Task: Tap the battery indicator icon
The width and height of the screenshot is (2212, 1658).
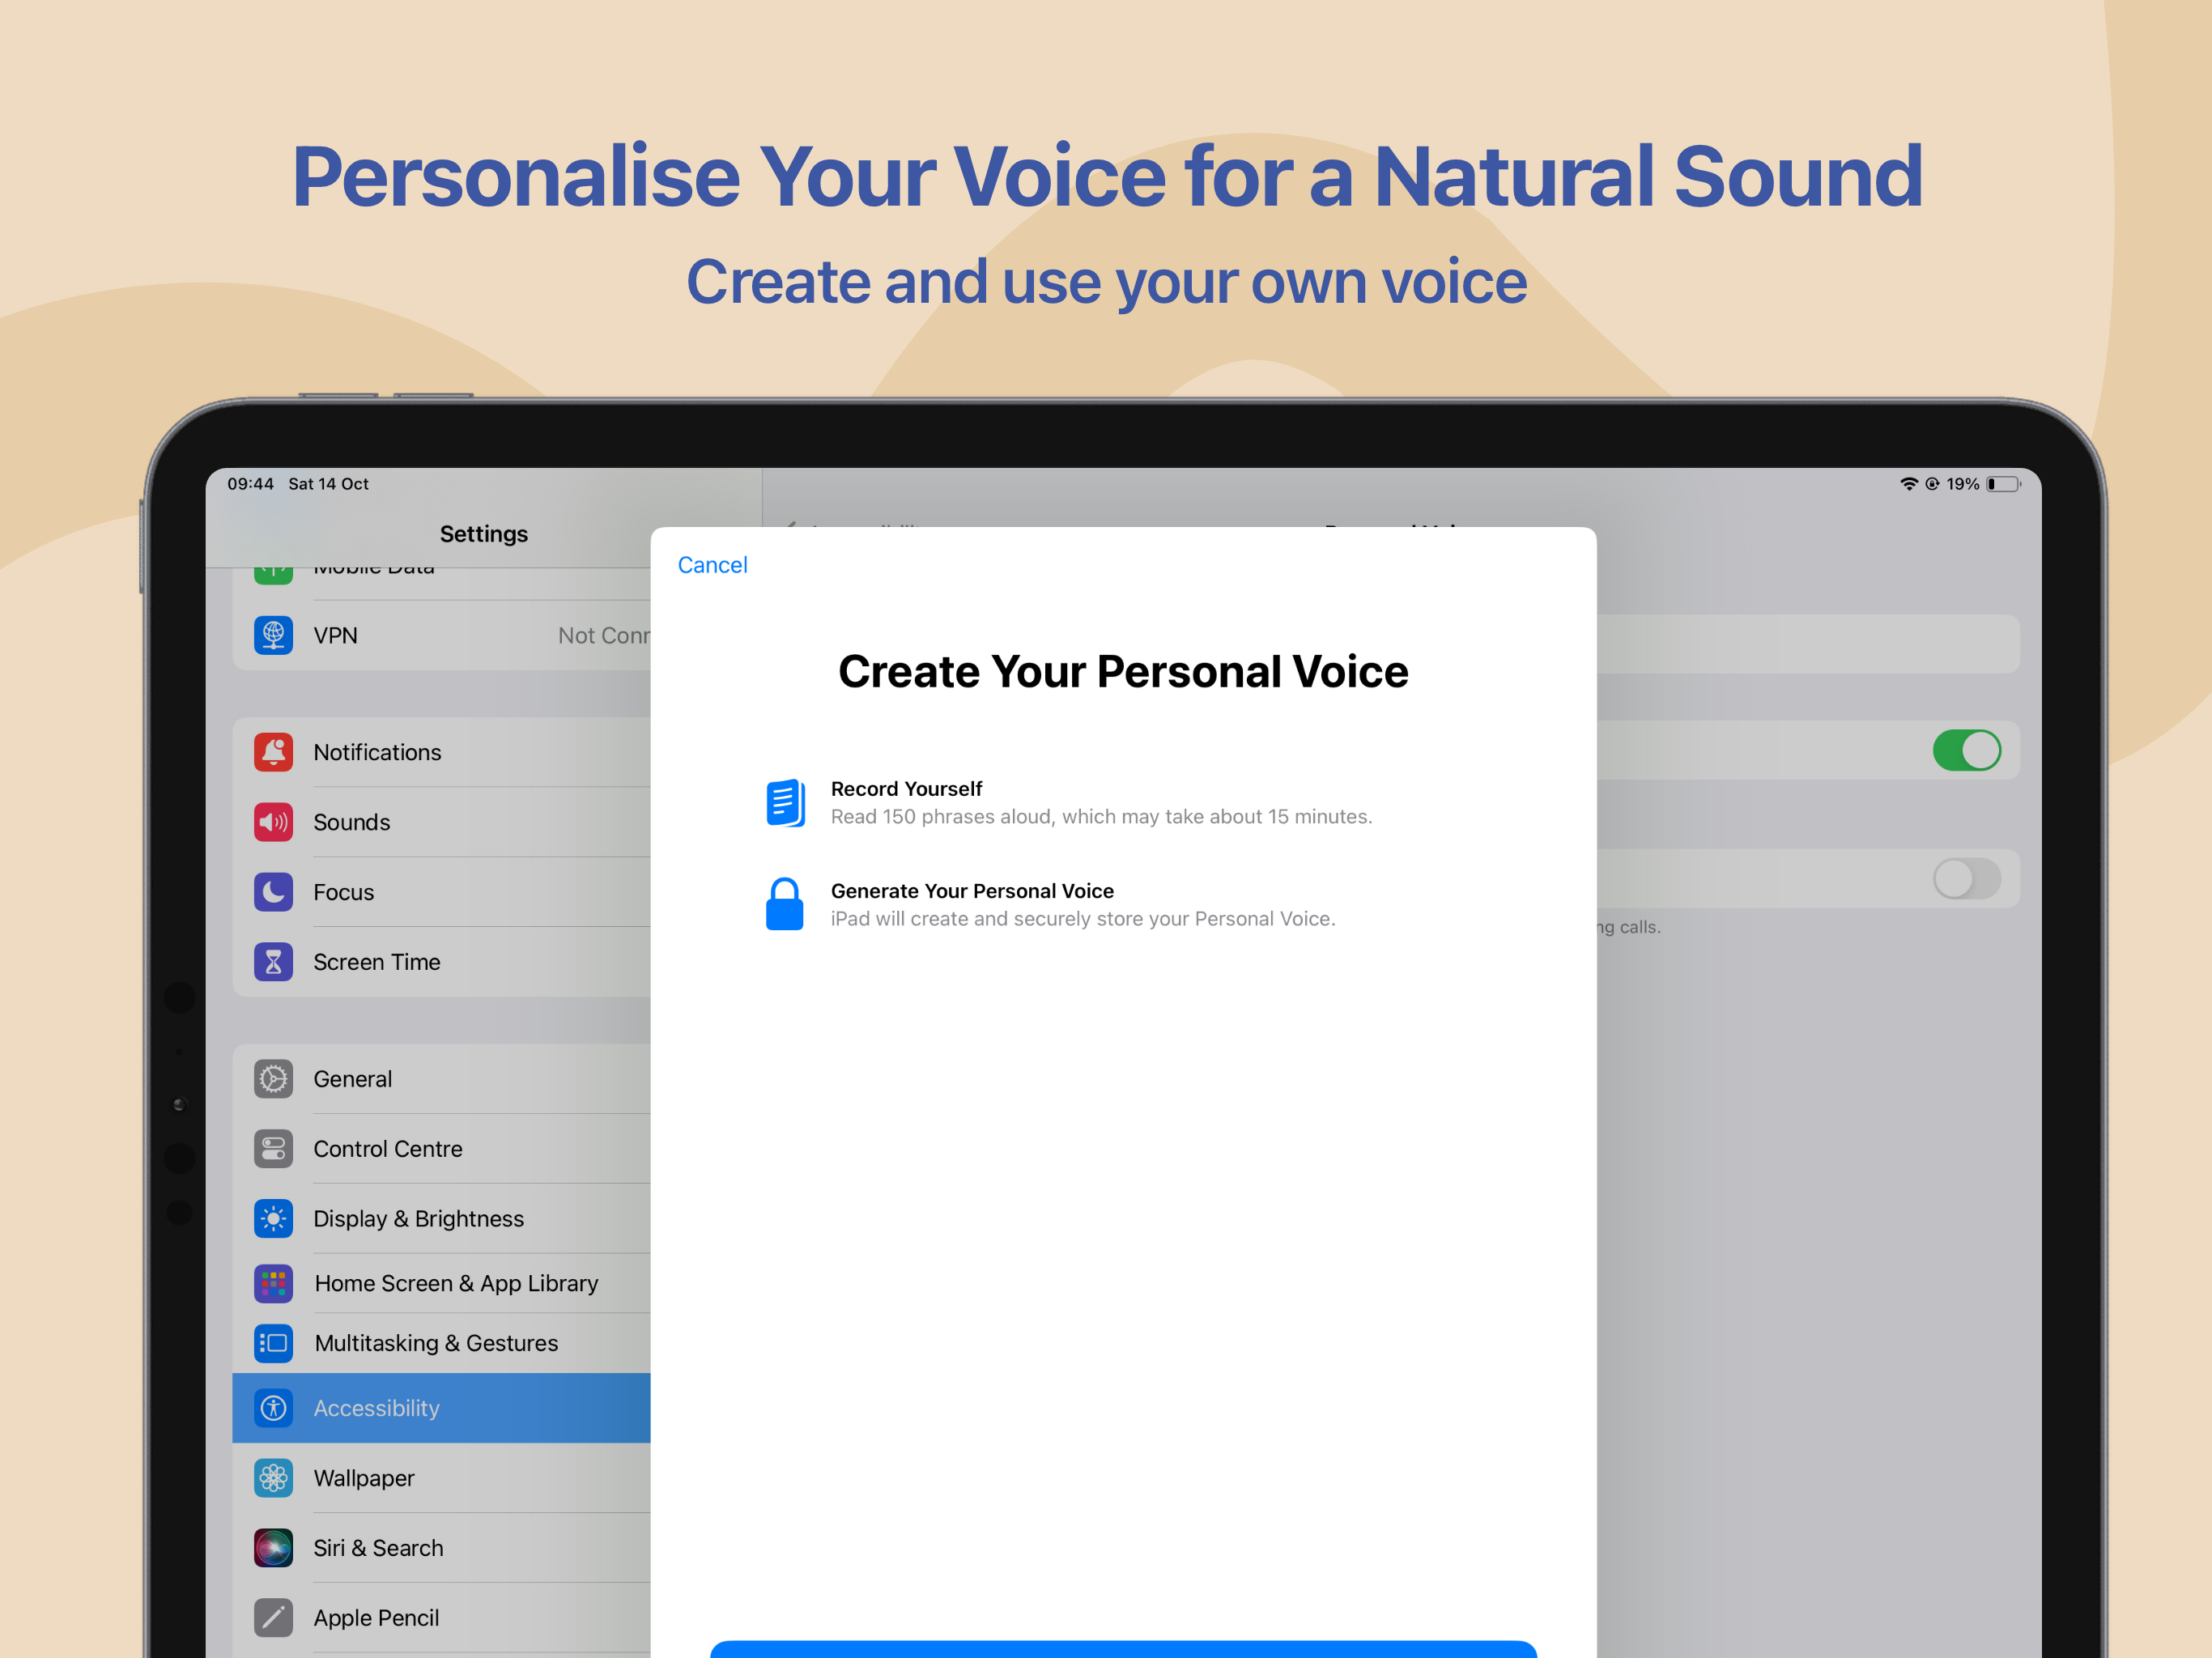Action: pos(2003,484)
